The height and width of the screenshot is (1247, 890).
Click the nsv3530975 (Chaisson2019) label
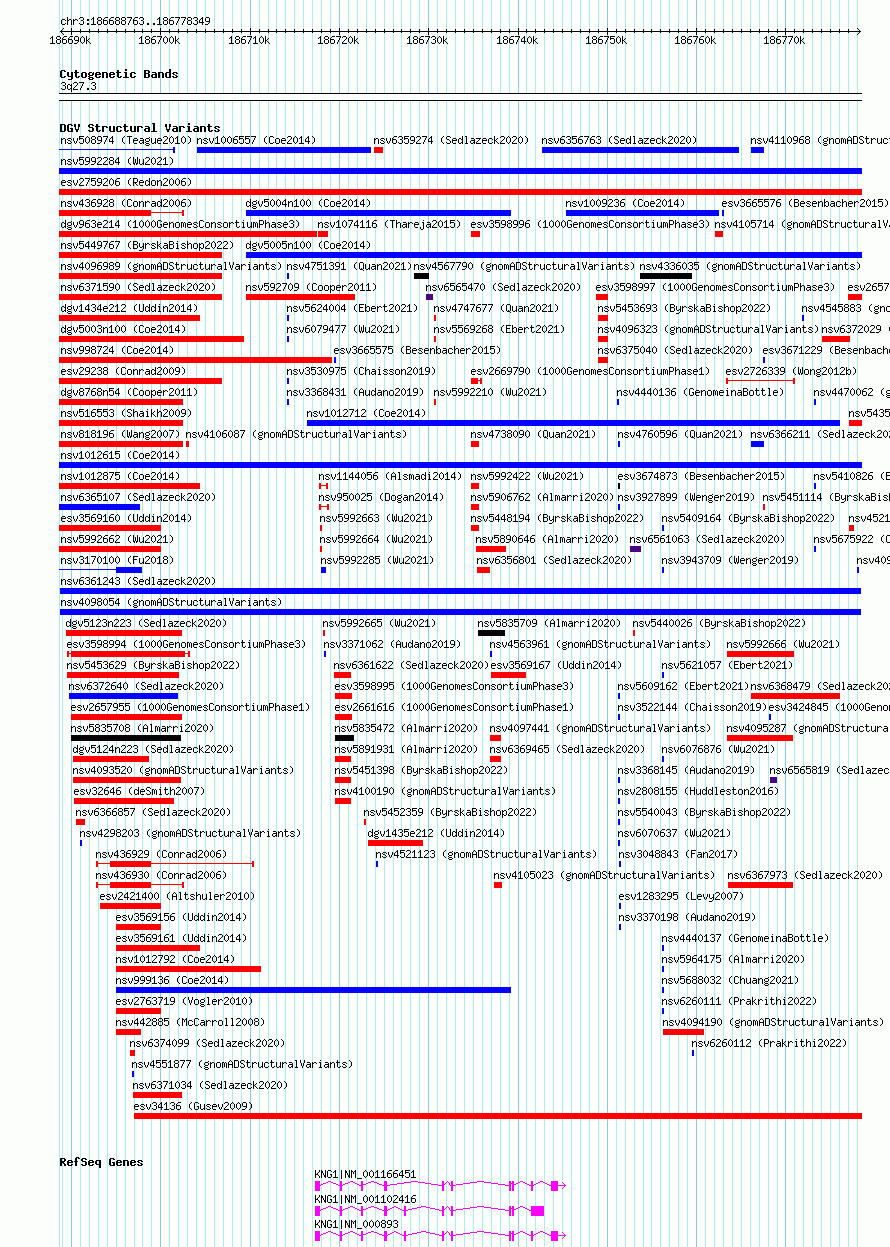361,371
